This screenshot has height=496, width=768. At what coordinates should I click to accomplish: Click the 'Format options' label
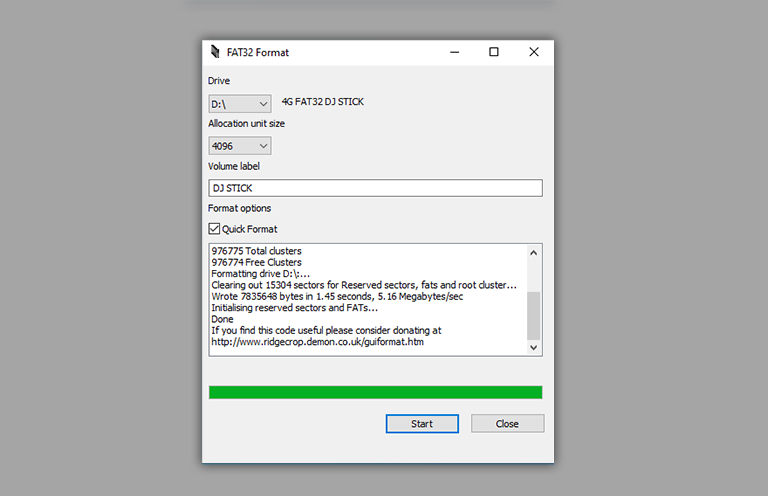coord(240,208)
